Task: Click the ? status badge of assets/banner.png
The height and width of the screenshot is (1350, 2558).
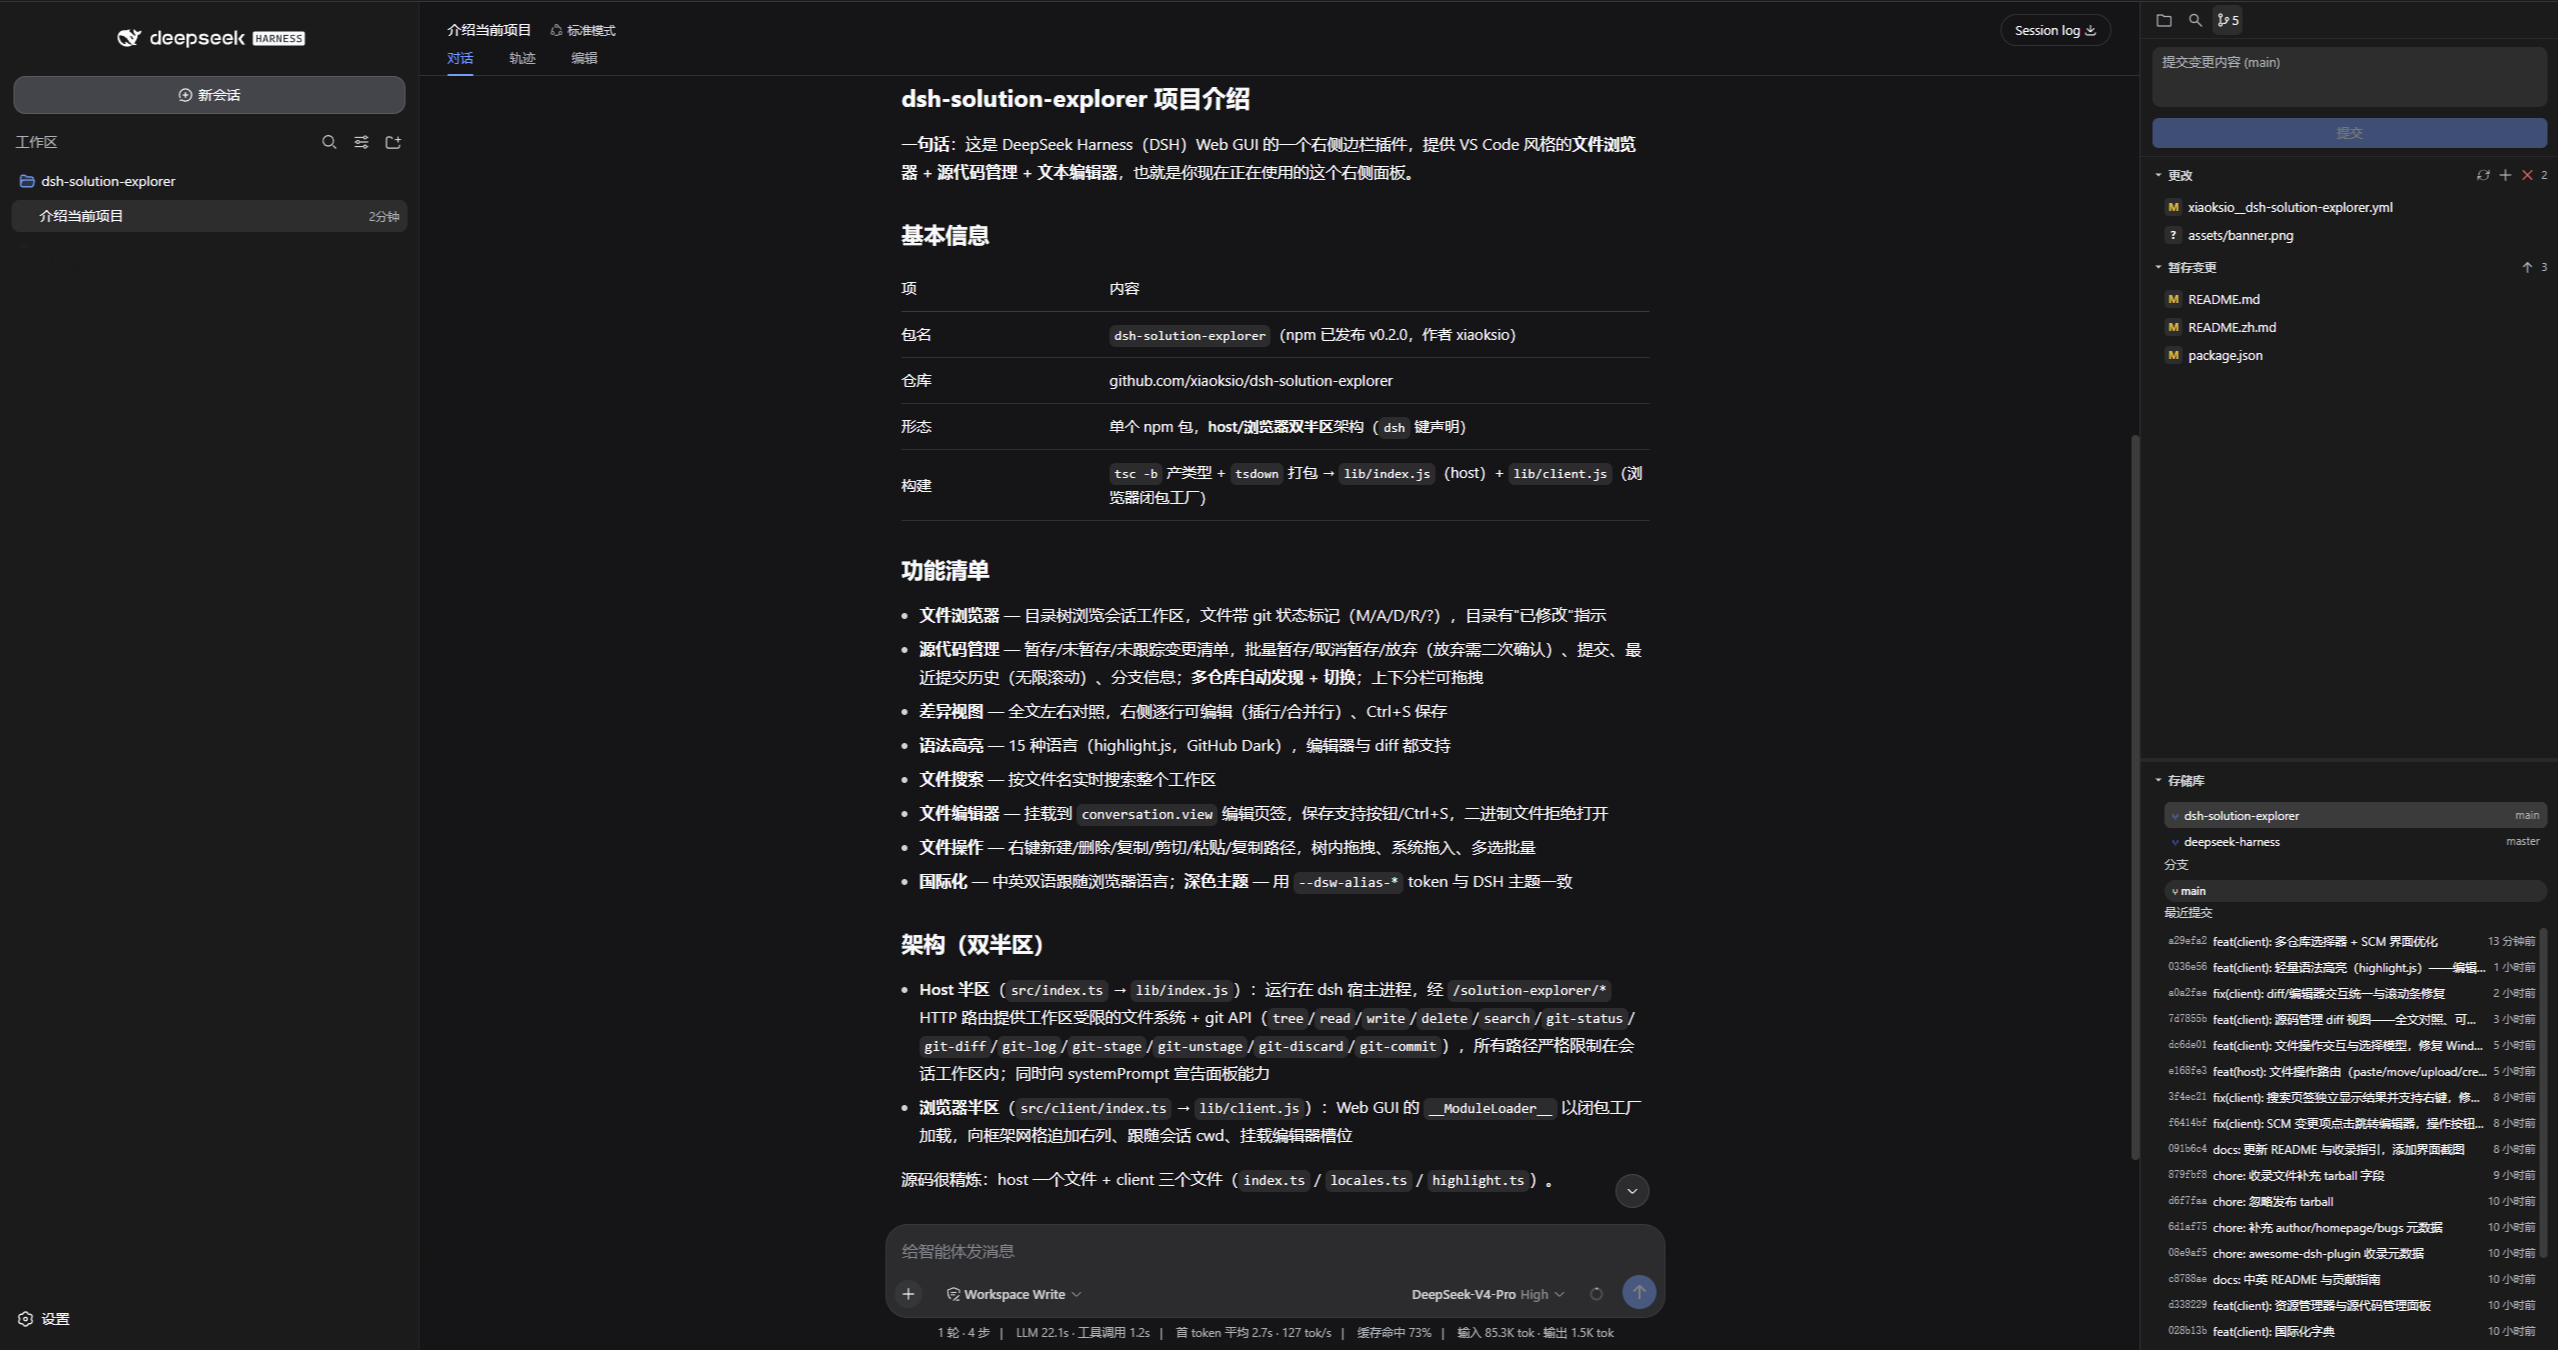Action: [2173, 235]
